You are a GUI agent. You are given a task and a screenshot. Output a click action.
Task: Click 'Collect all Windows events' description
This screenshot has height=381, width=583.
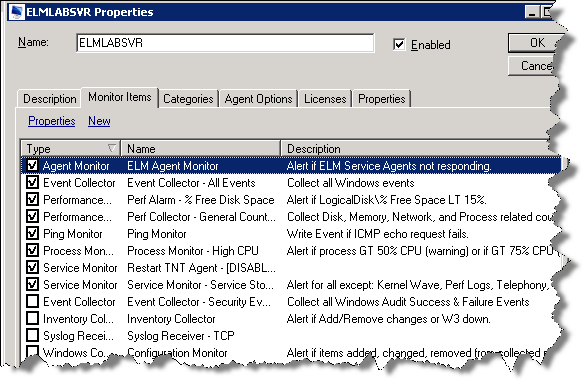click(x=351, y=183)
